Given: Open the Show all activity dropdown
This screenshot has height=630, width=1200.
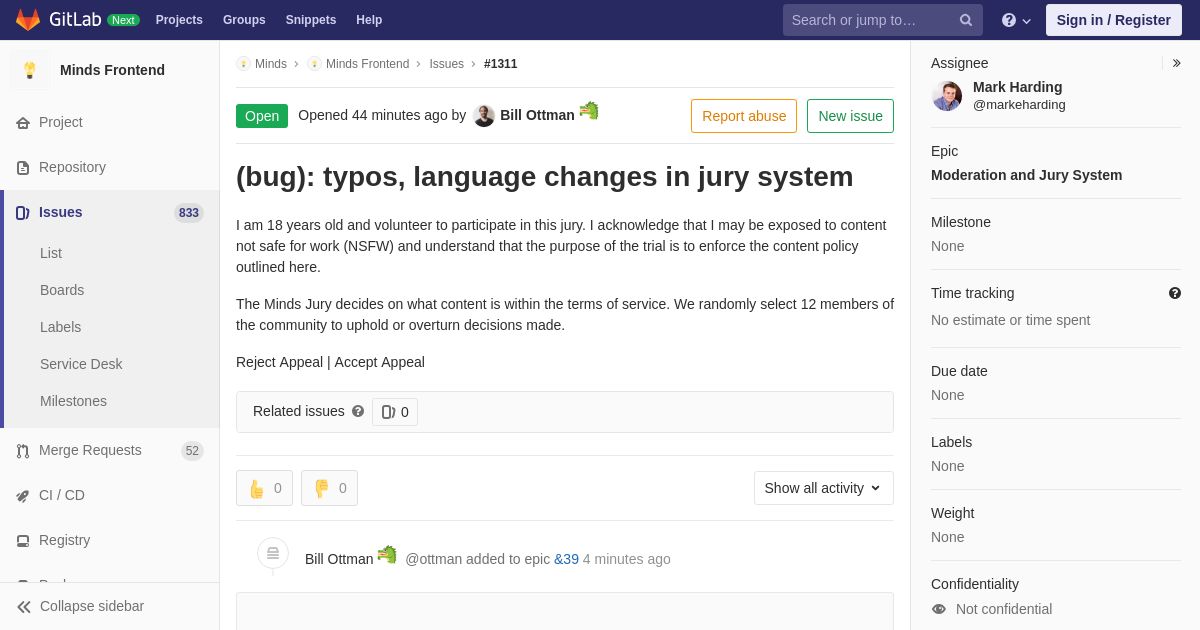Looking at the screenshot, I should tap(824, 488).
